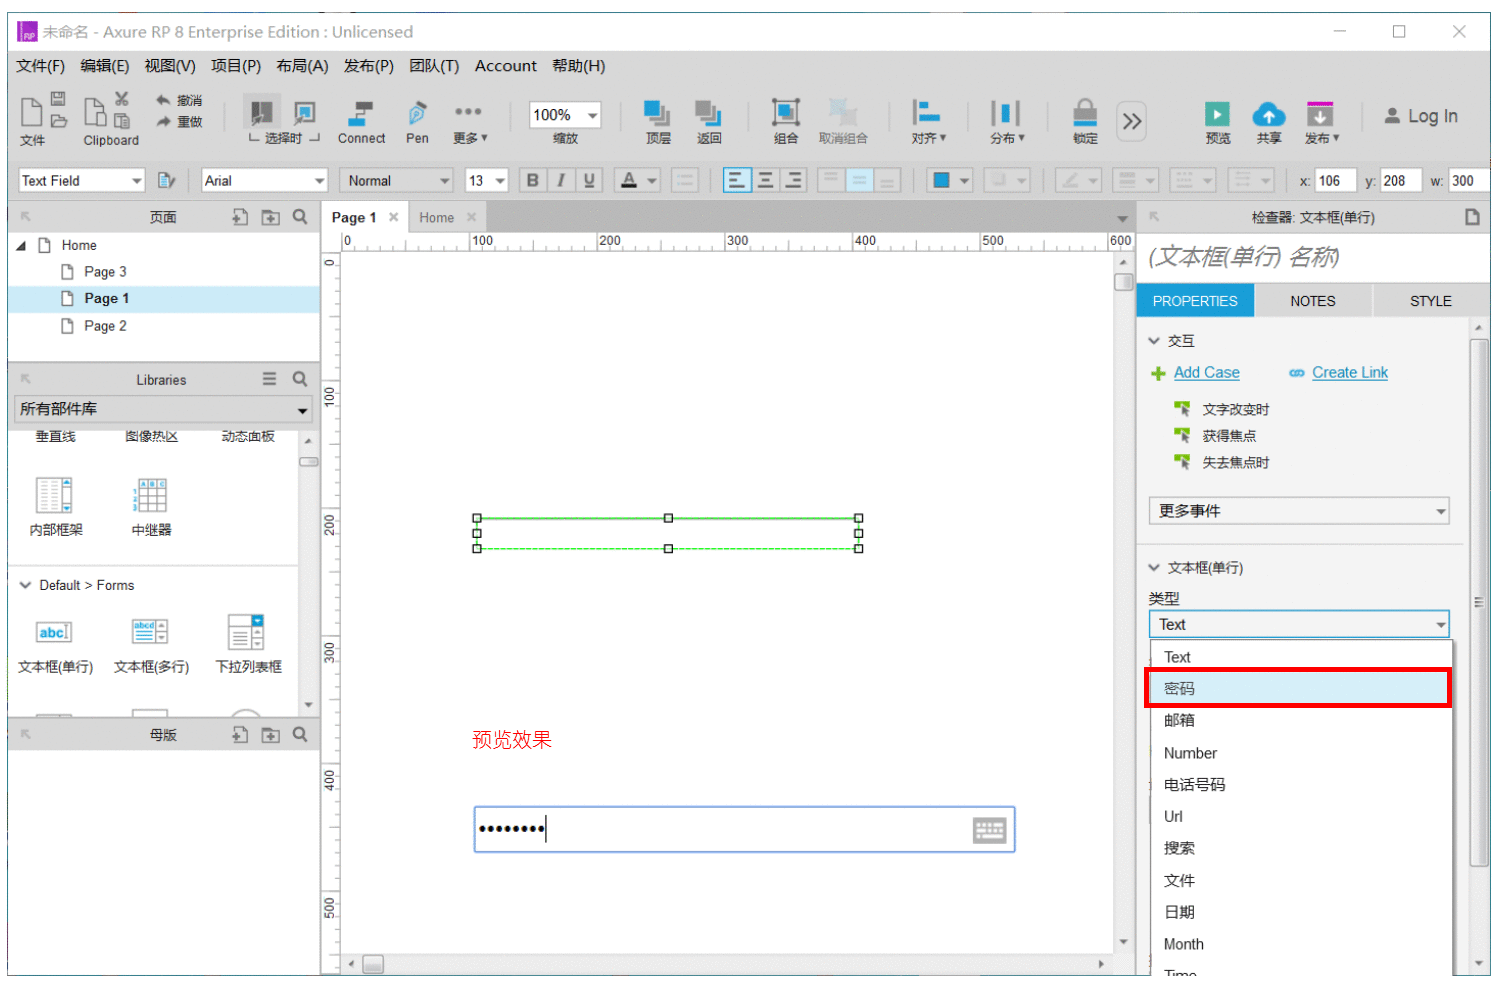
Task: Set text alignment to right
Action: pos(793,180)
